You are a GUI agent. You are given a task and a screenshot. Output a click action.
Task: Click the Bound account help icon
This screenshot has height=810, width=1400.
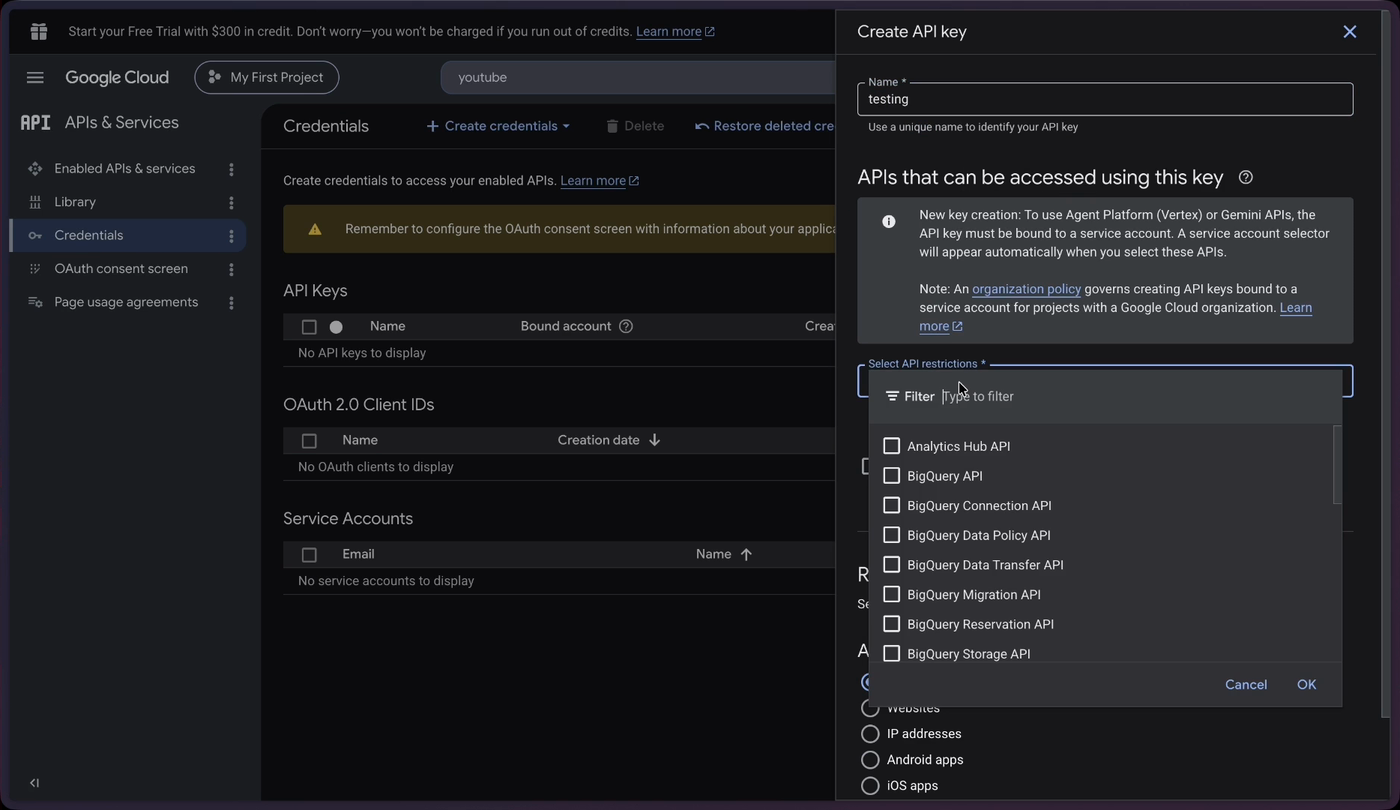pos(626,326)
